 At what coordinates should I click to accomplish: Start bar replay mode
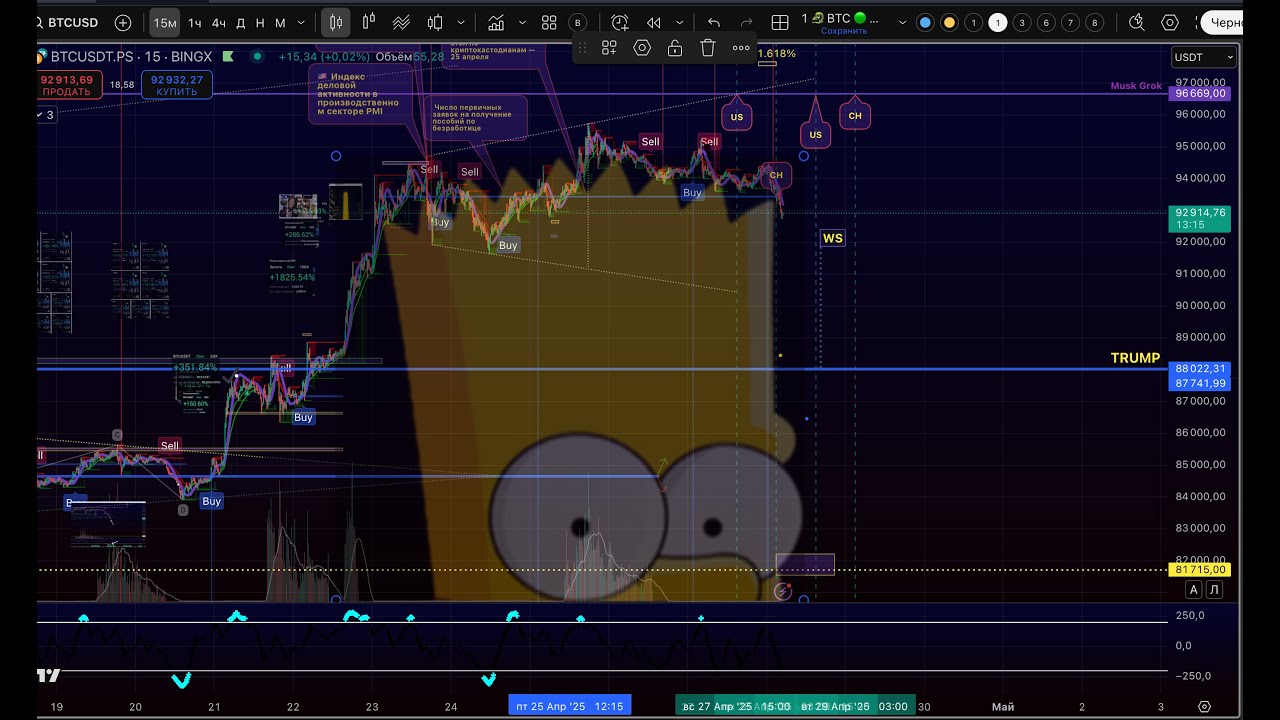[653, 22]
